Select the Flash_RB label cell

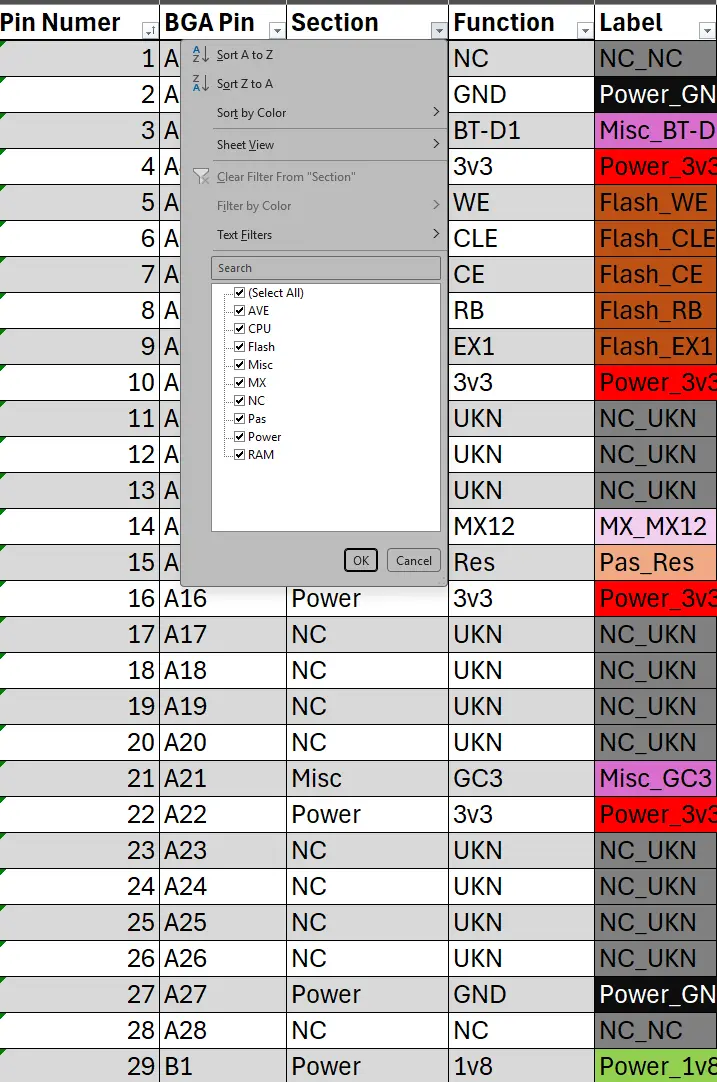656,311
